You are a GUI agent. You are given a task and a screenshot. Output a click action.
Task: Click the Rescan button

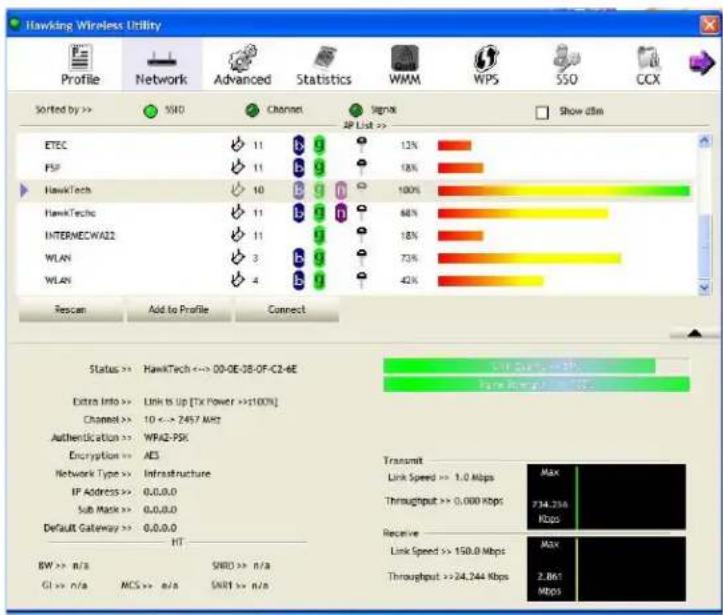pos(71,309)
